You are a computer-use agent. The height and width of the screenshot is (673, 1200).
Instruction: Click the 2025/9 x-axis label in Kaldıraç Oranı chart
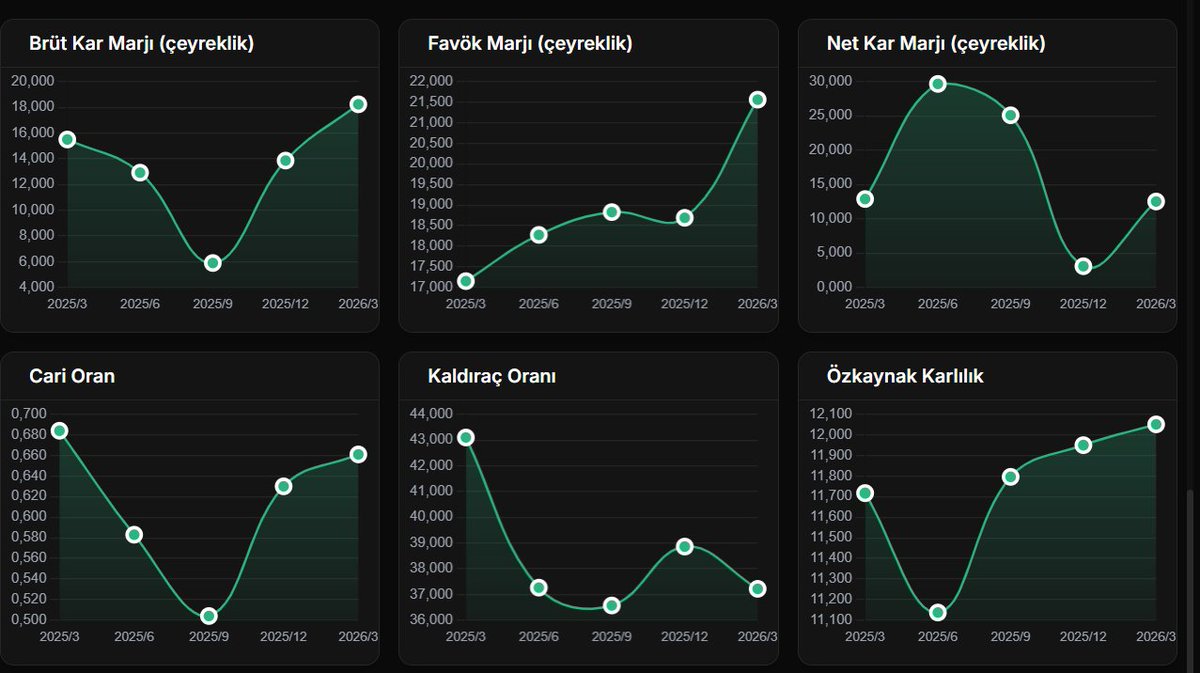click(x=612, y=636)
